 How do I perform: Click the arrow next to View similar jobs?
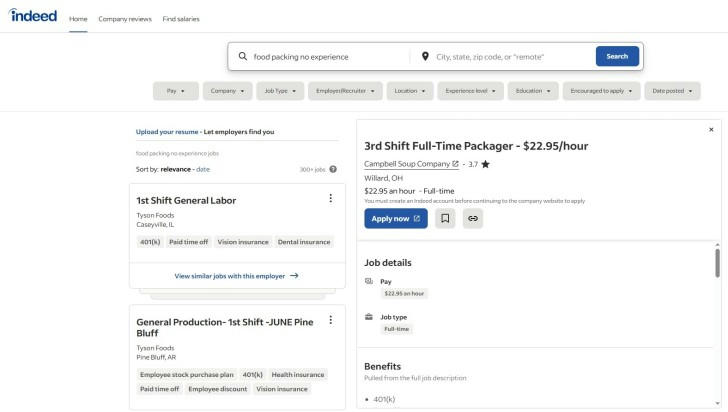[x=294, y=276]
